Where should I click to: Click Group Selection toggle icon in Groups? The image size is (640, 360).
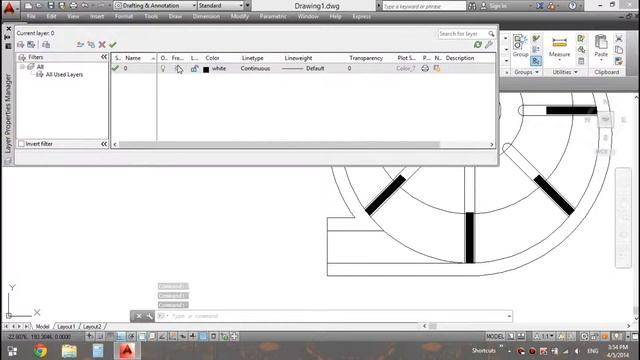(x=536, y=61)
